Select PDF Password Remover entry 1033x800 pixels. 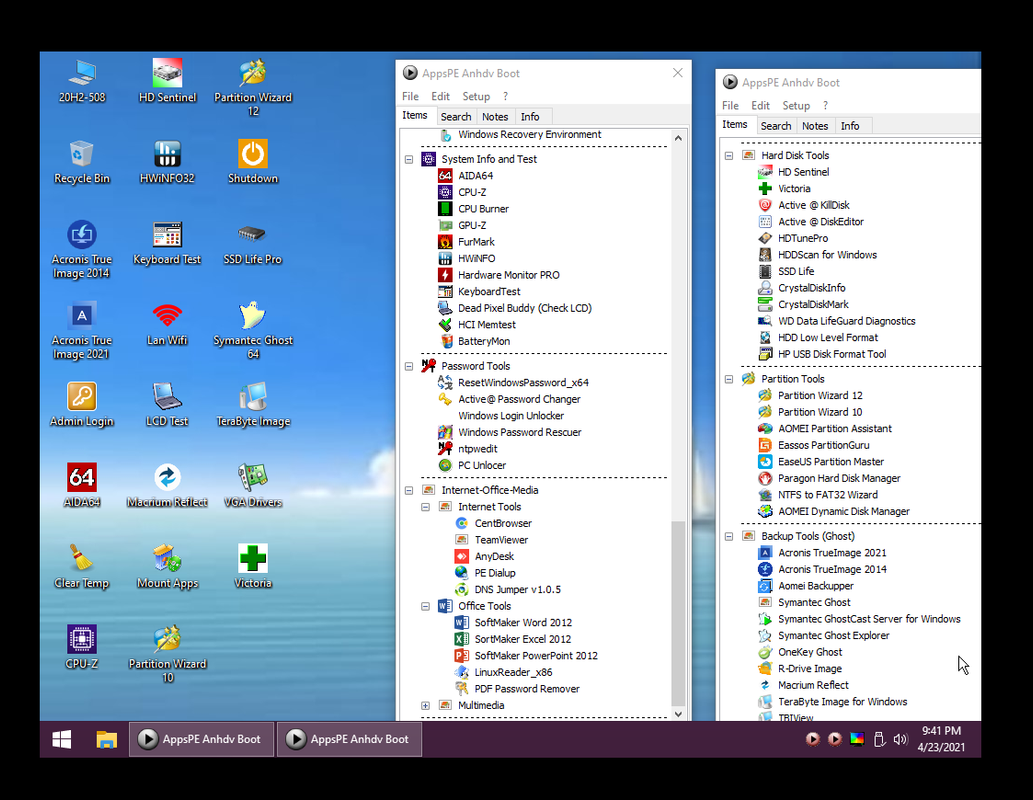pos(527,689)
